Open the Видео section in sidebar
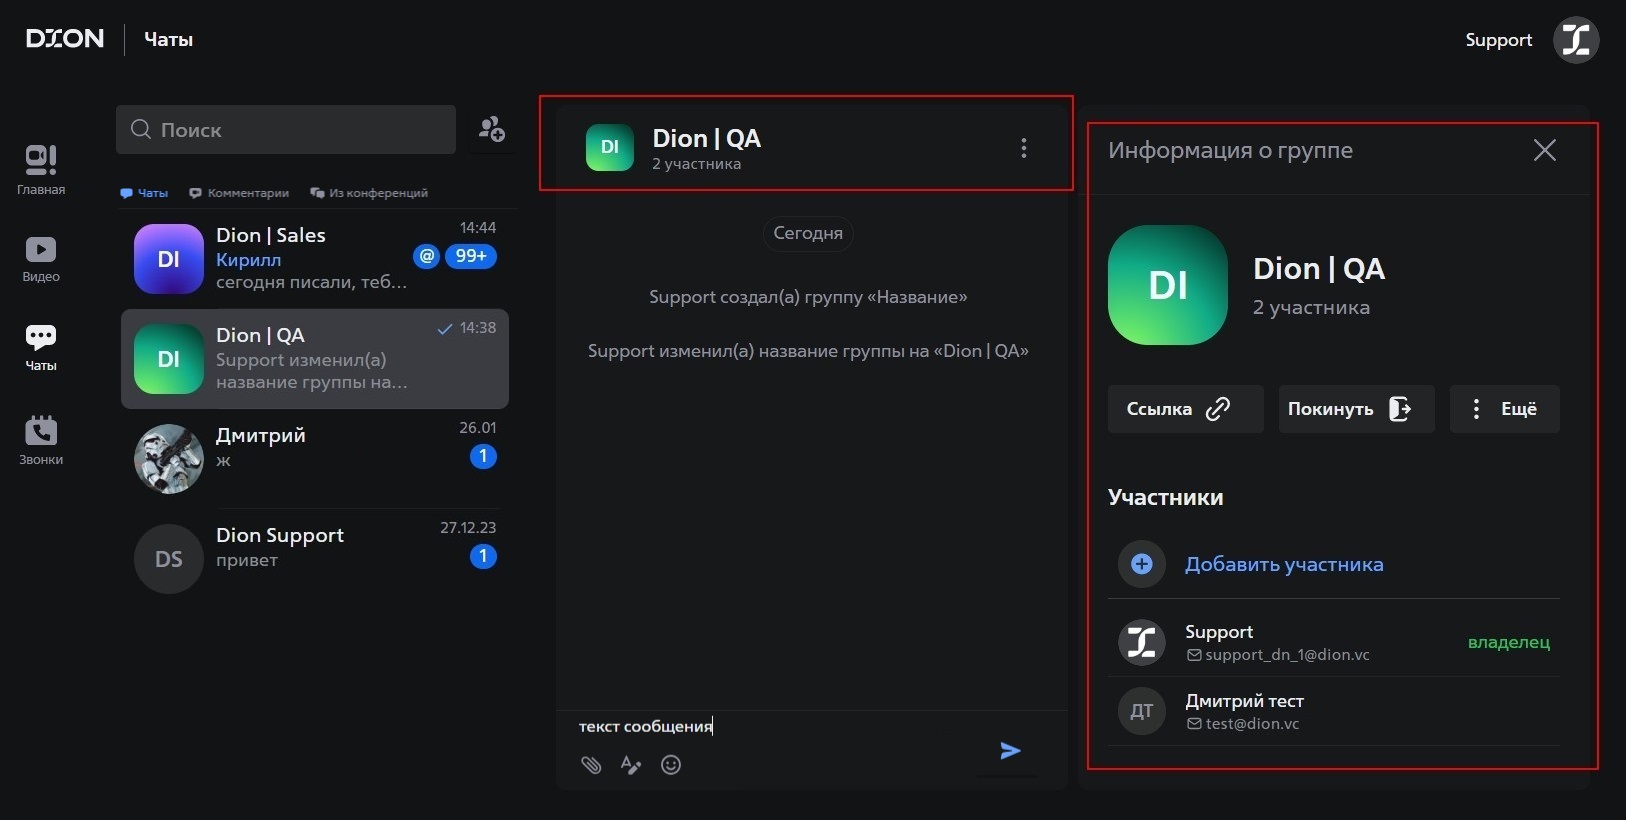Image resolution: width=1626 pixels, height=820 pixels. click(x=41, y=258)
